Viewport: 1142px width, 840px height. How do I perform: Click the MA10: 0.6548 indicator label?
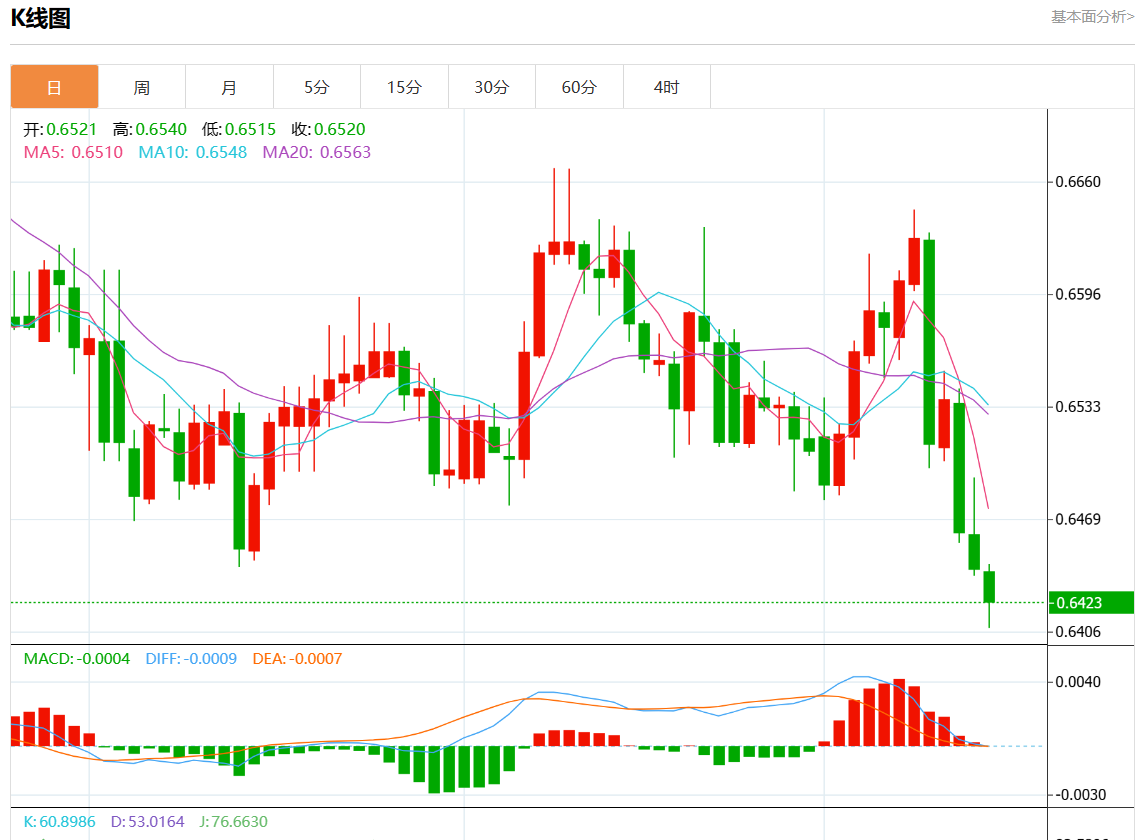[192, 152]
